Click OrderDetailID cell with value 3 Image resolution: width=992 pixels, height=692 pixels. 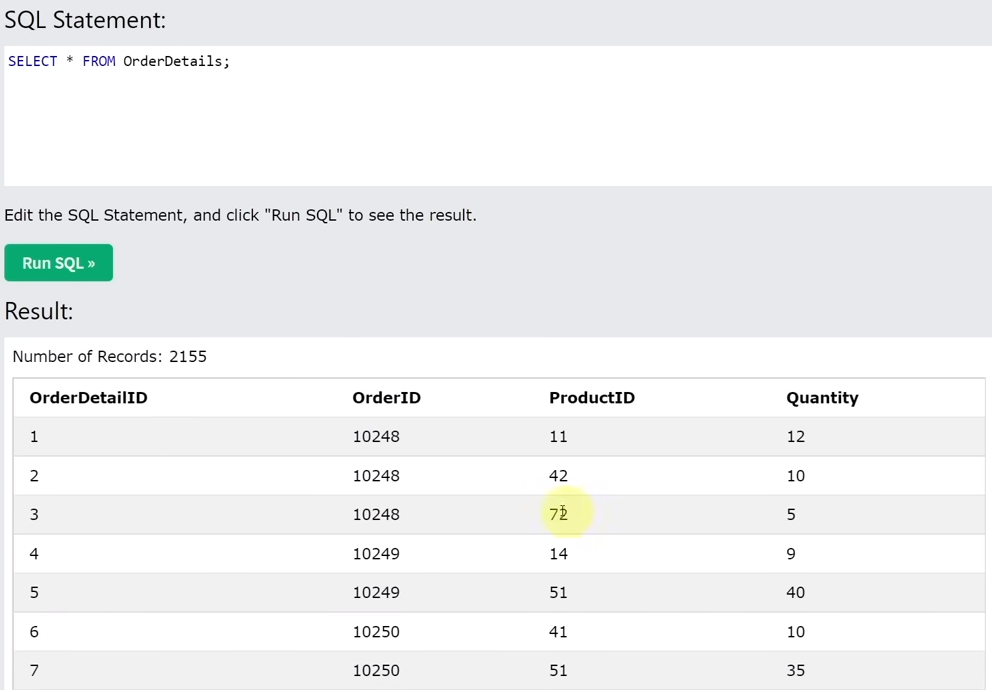click(34, 514)
